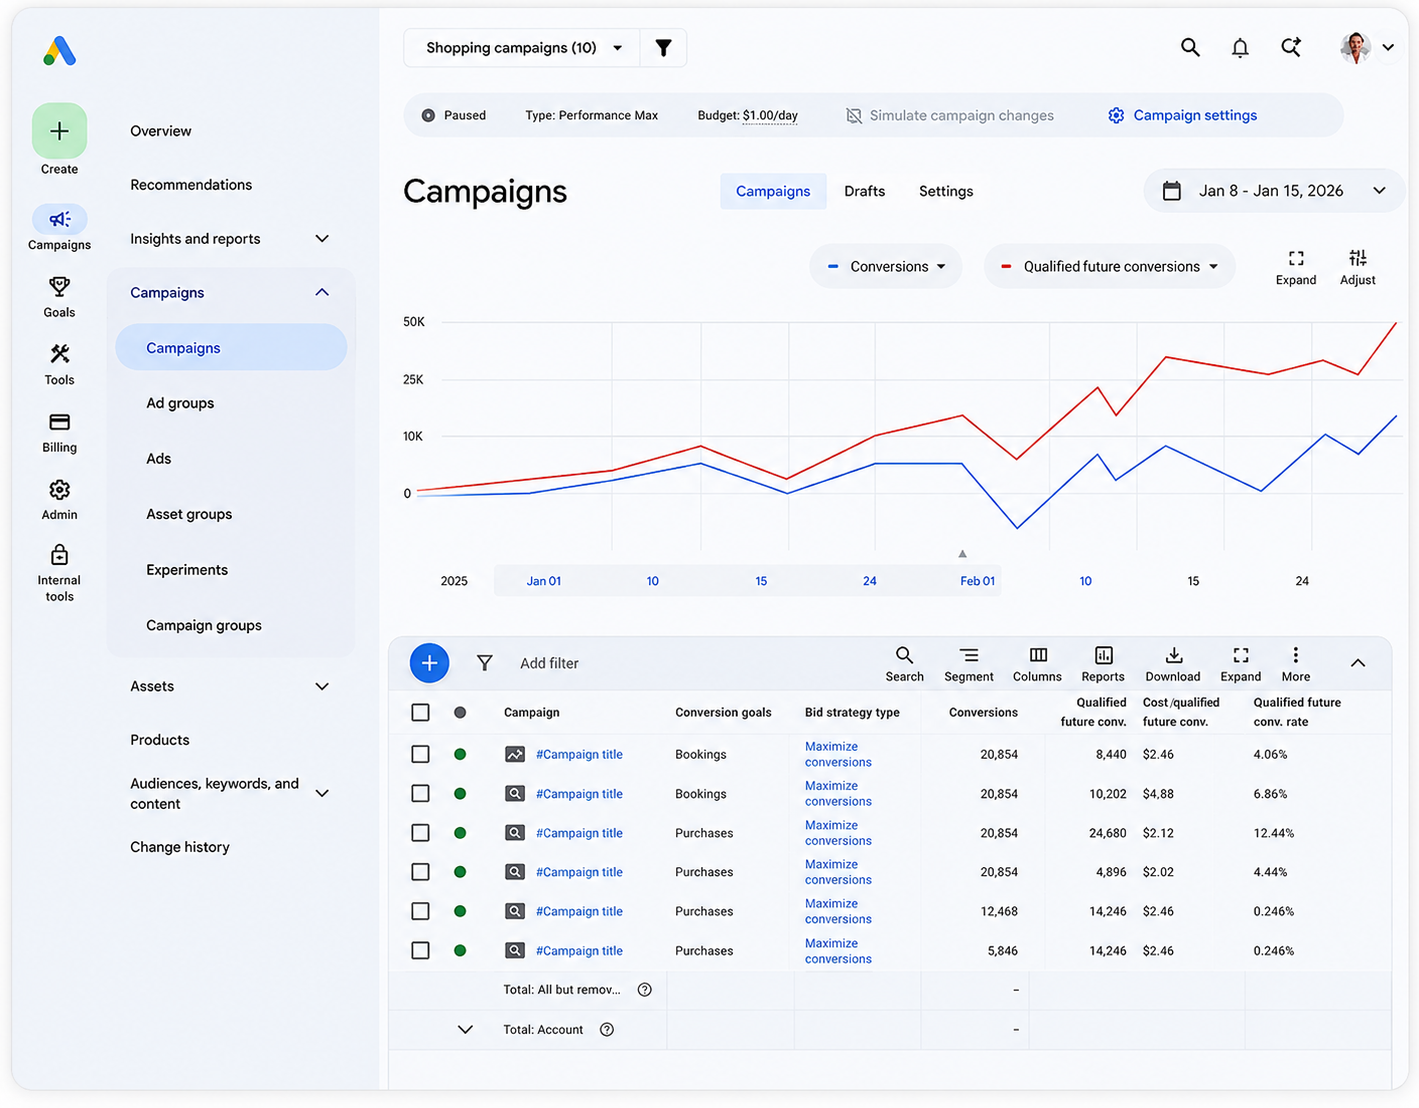Open Tools in the left rail

point(59,364)
